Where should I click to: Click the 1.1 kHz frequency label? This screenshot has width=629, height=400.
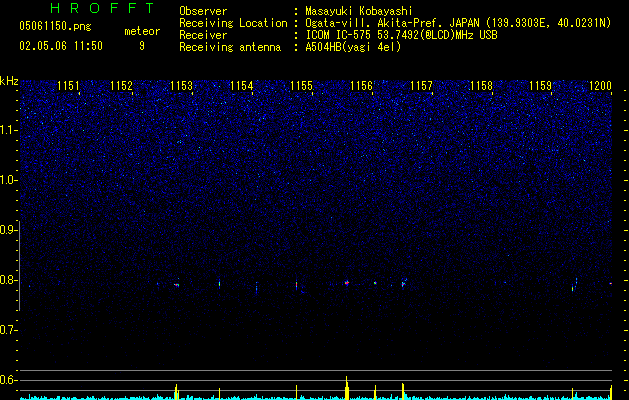[x=8, y=130]
